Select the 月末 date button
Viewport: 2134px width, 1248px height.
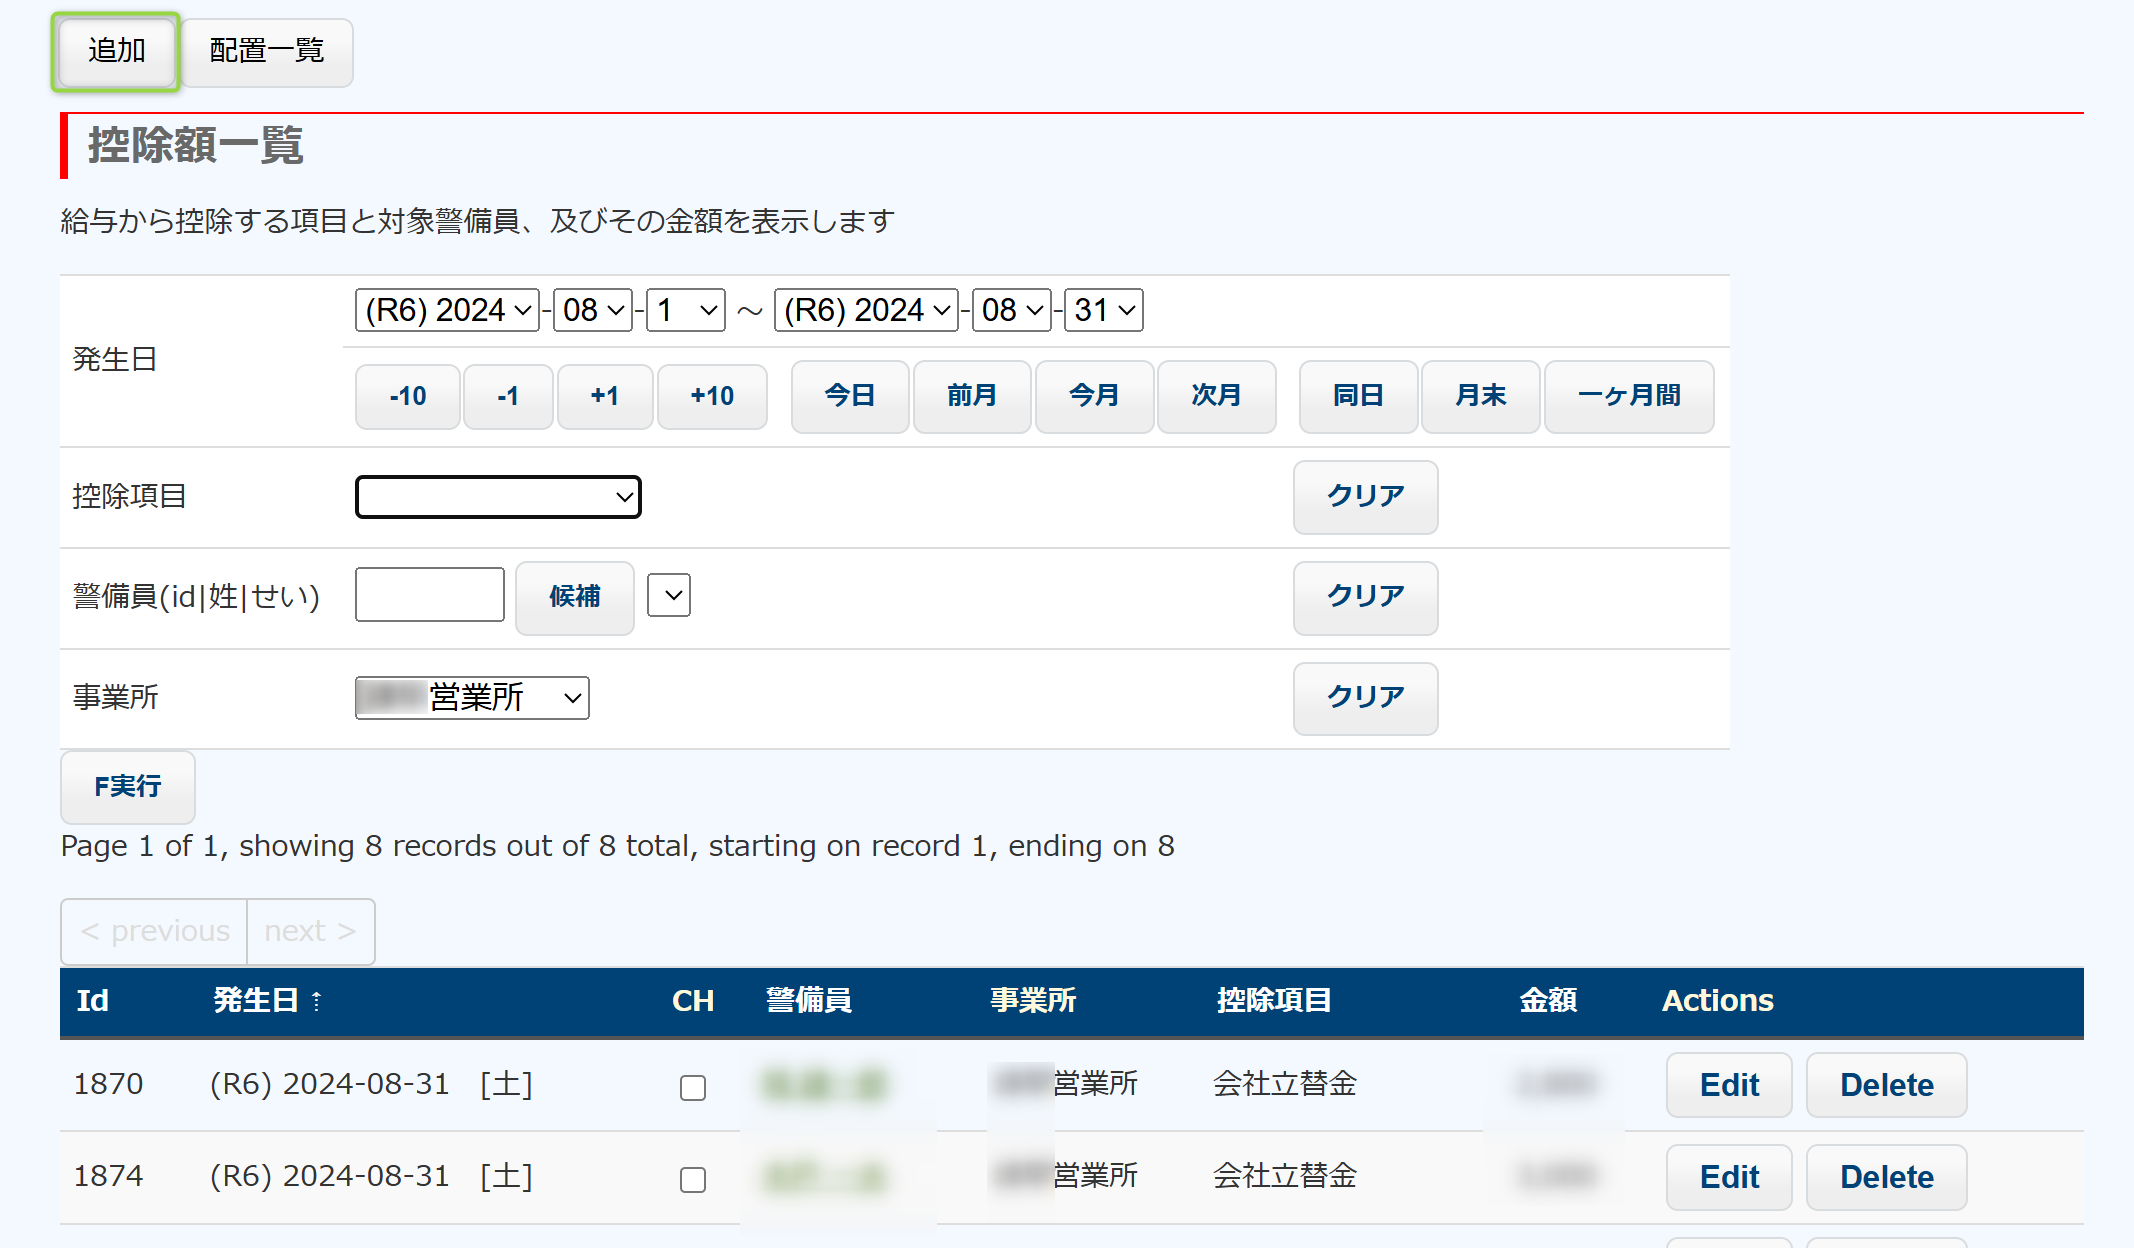click(x=1480, y=396)
